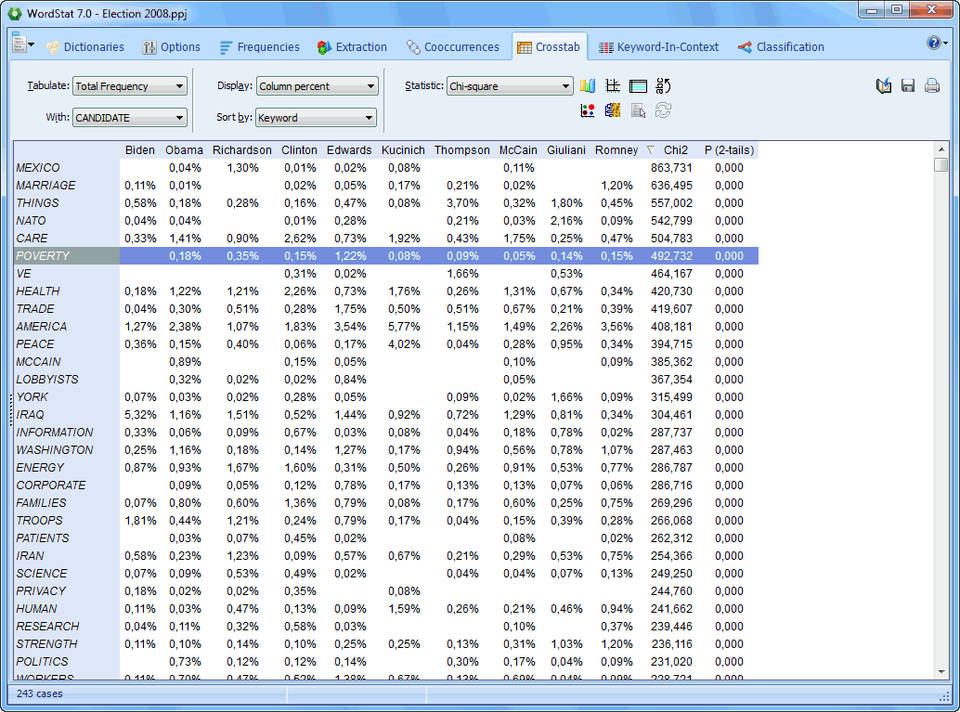Viewport: 960px width, 712px height.
Task: Switch to the Frequencies tab
Action: click(259, 47)
